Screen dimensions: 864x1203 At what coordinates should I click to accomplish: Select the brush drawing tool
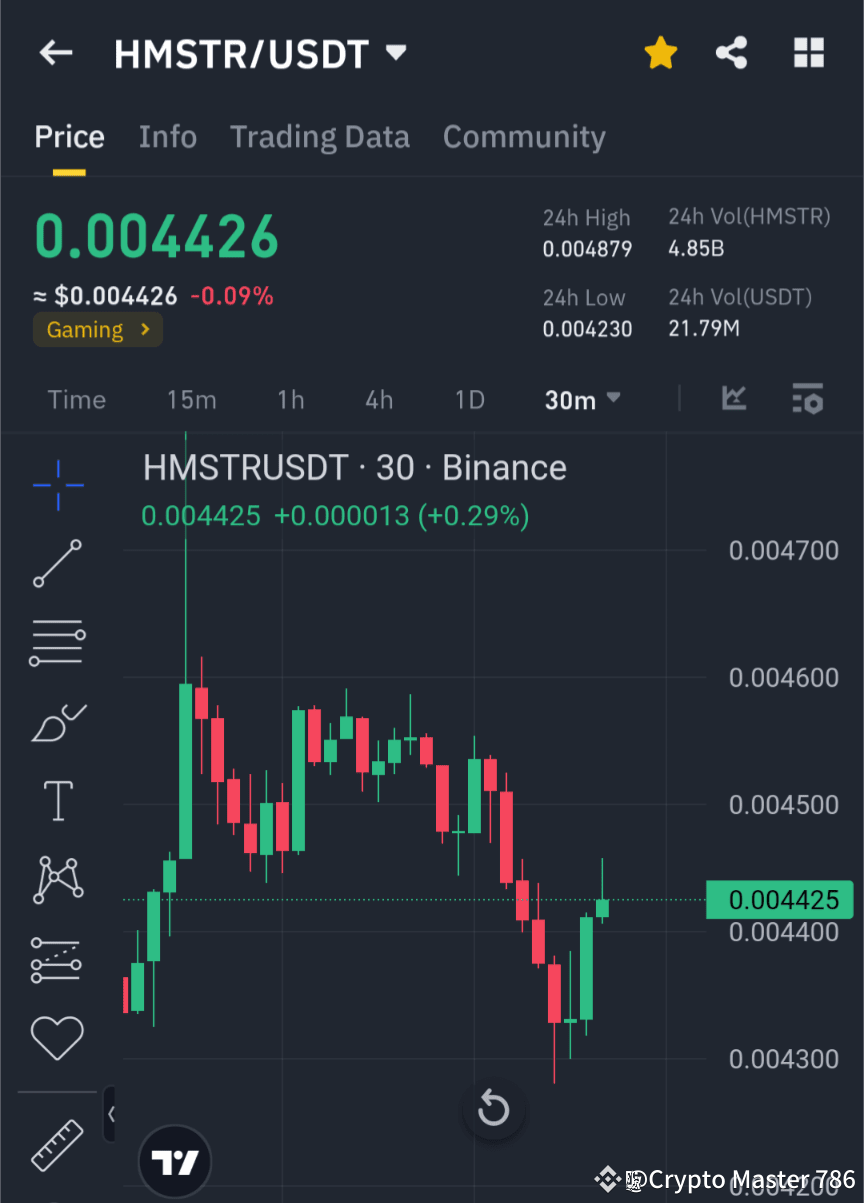click(57, 722)
